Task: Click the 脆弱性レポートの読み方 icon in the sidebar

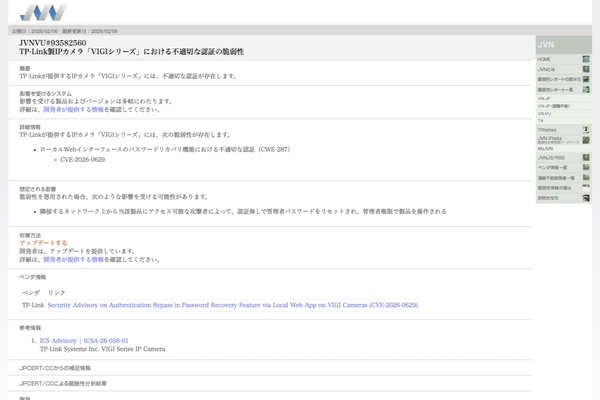Action: click(x=586, y=79)
